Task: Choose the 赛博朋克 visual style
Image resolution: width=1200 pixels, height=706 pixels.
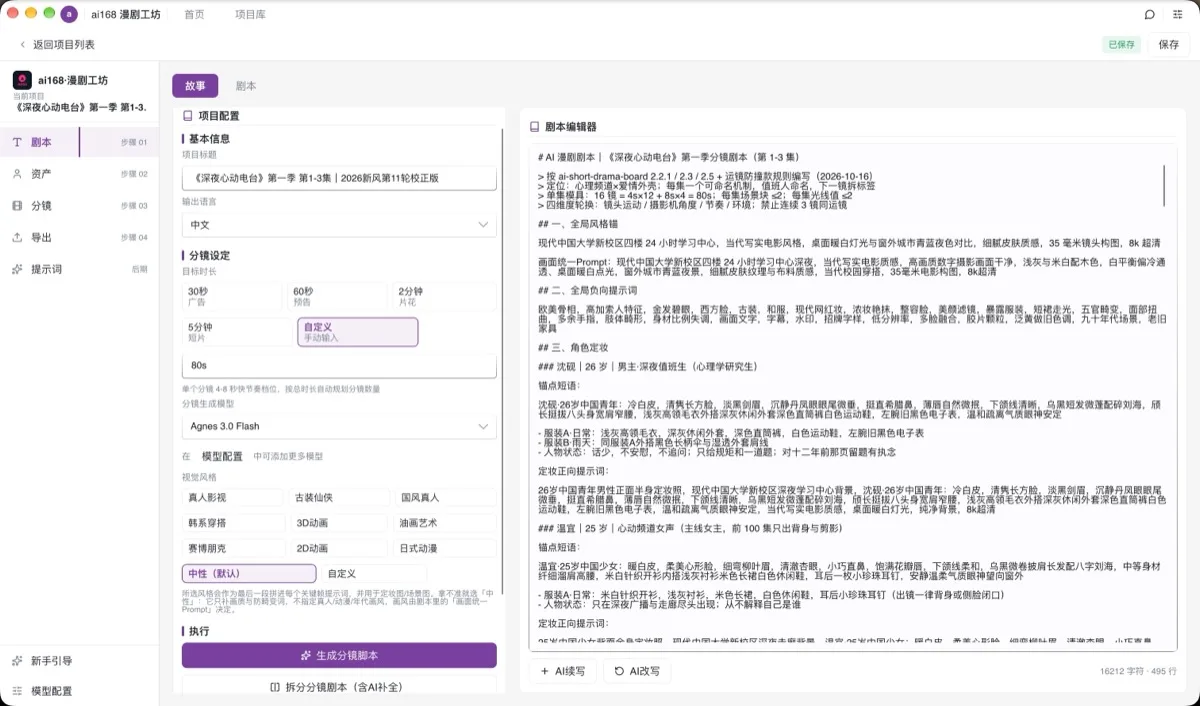Action: point(232,548)
